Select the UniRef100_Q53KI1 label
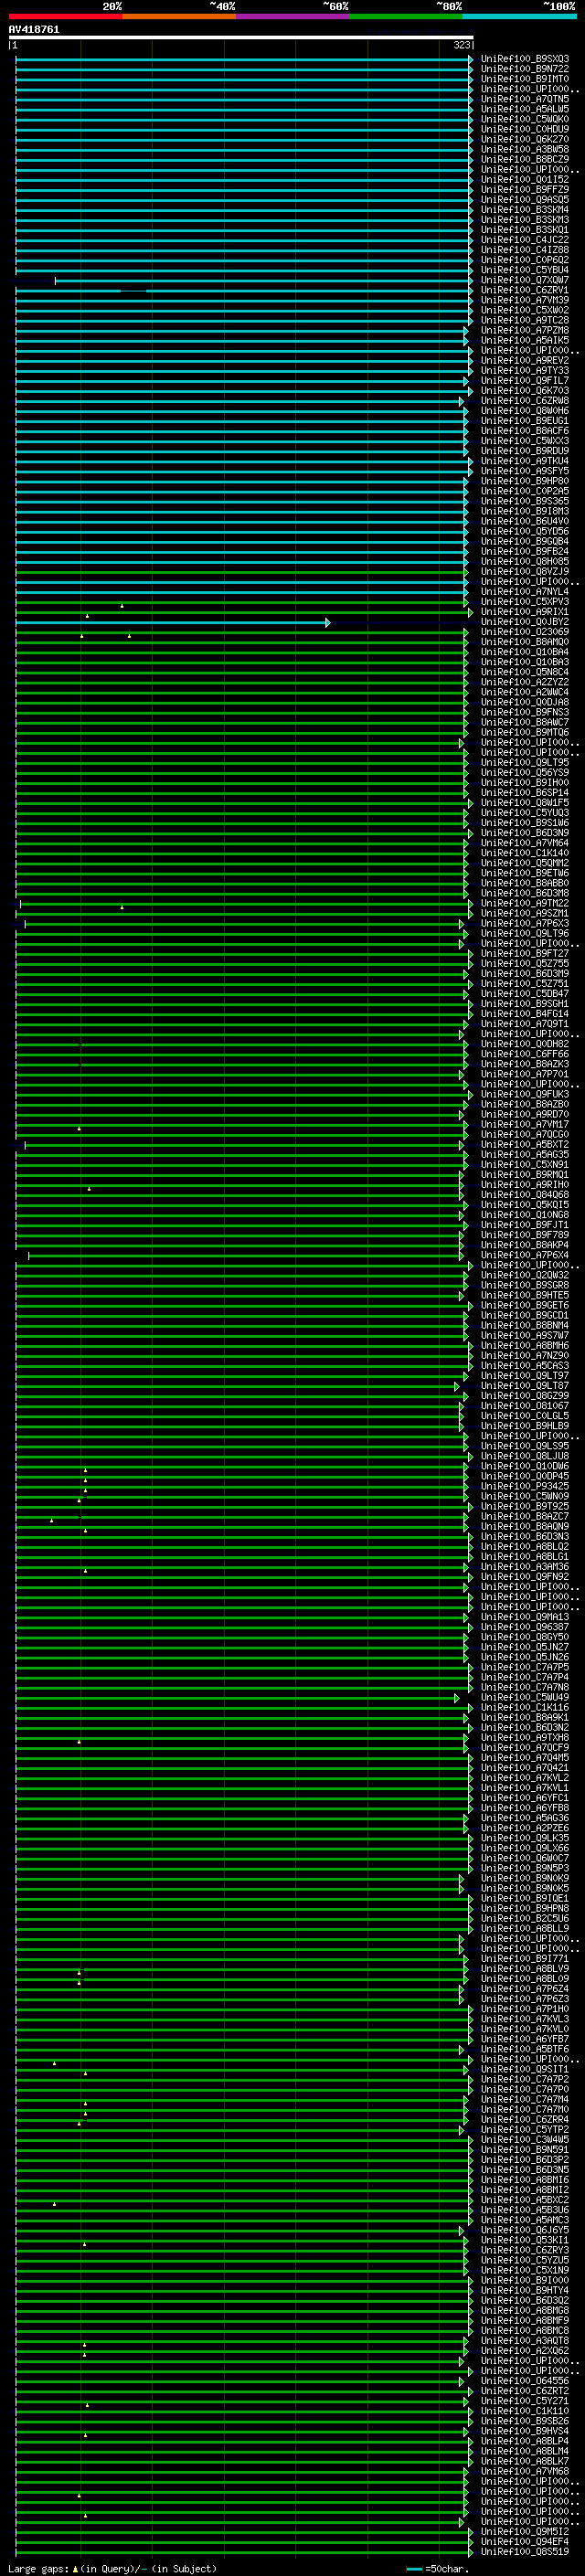 point(525,2240)
